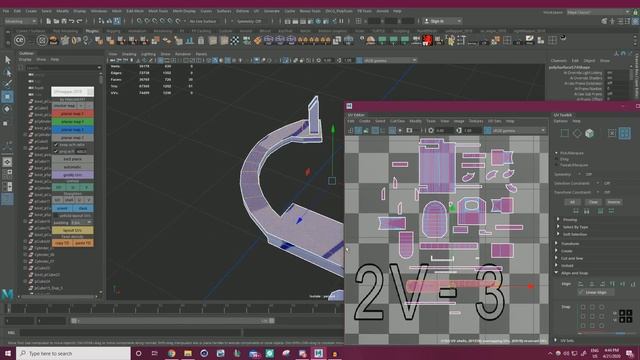Select the arrow Select tool in toolbox
This screenshot has height=360, width=640.
click(x=7, y=60)
